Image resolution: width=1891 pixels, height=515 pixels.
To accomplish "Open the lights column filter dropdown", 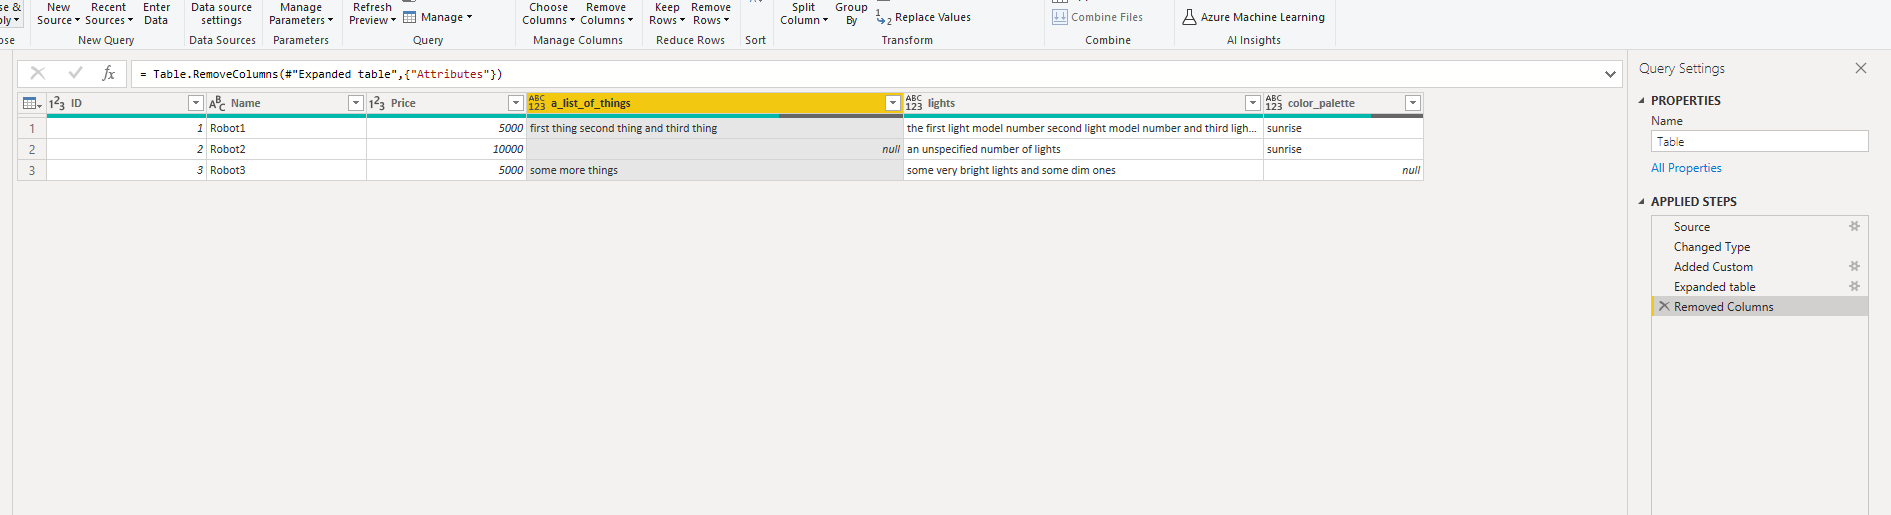I will tap(1252, 103).
